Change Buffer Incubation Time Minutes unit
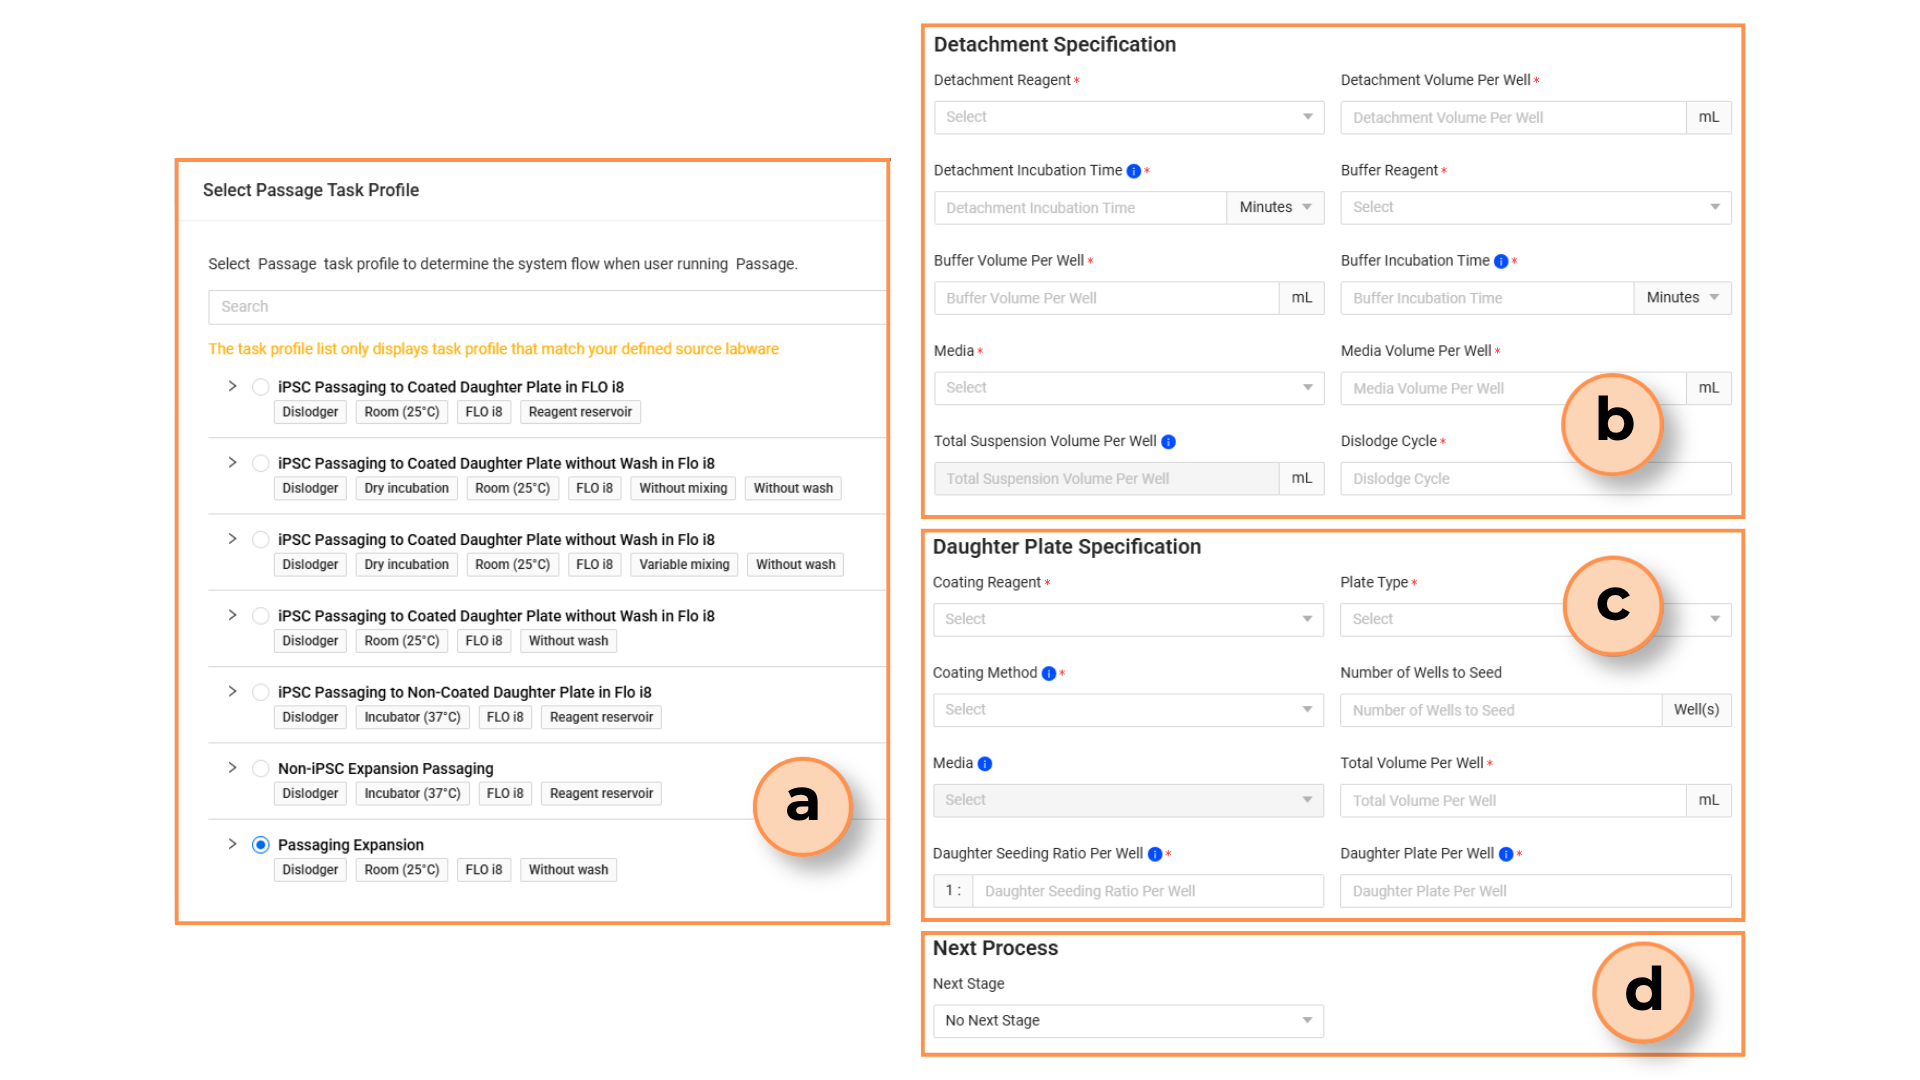The height and width of the screenshot is (1080, 1920). (1683, 298)
